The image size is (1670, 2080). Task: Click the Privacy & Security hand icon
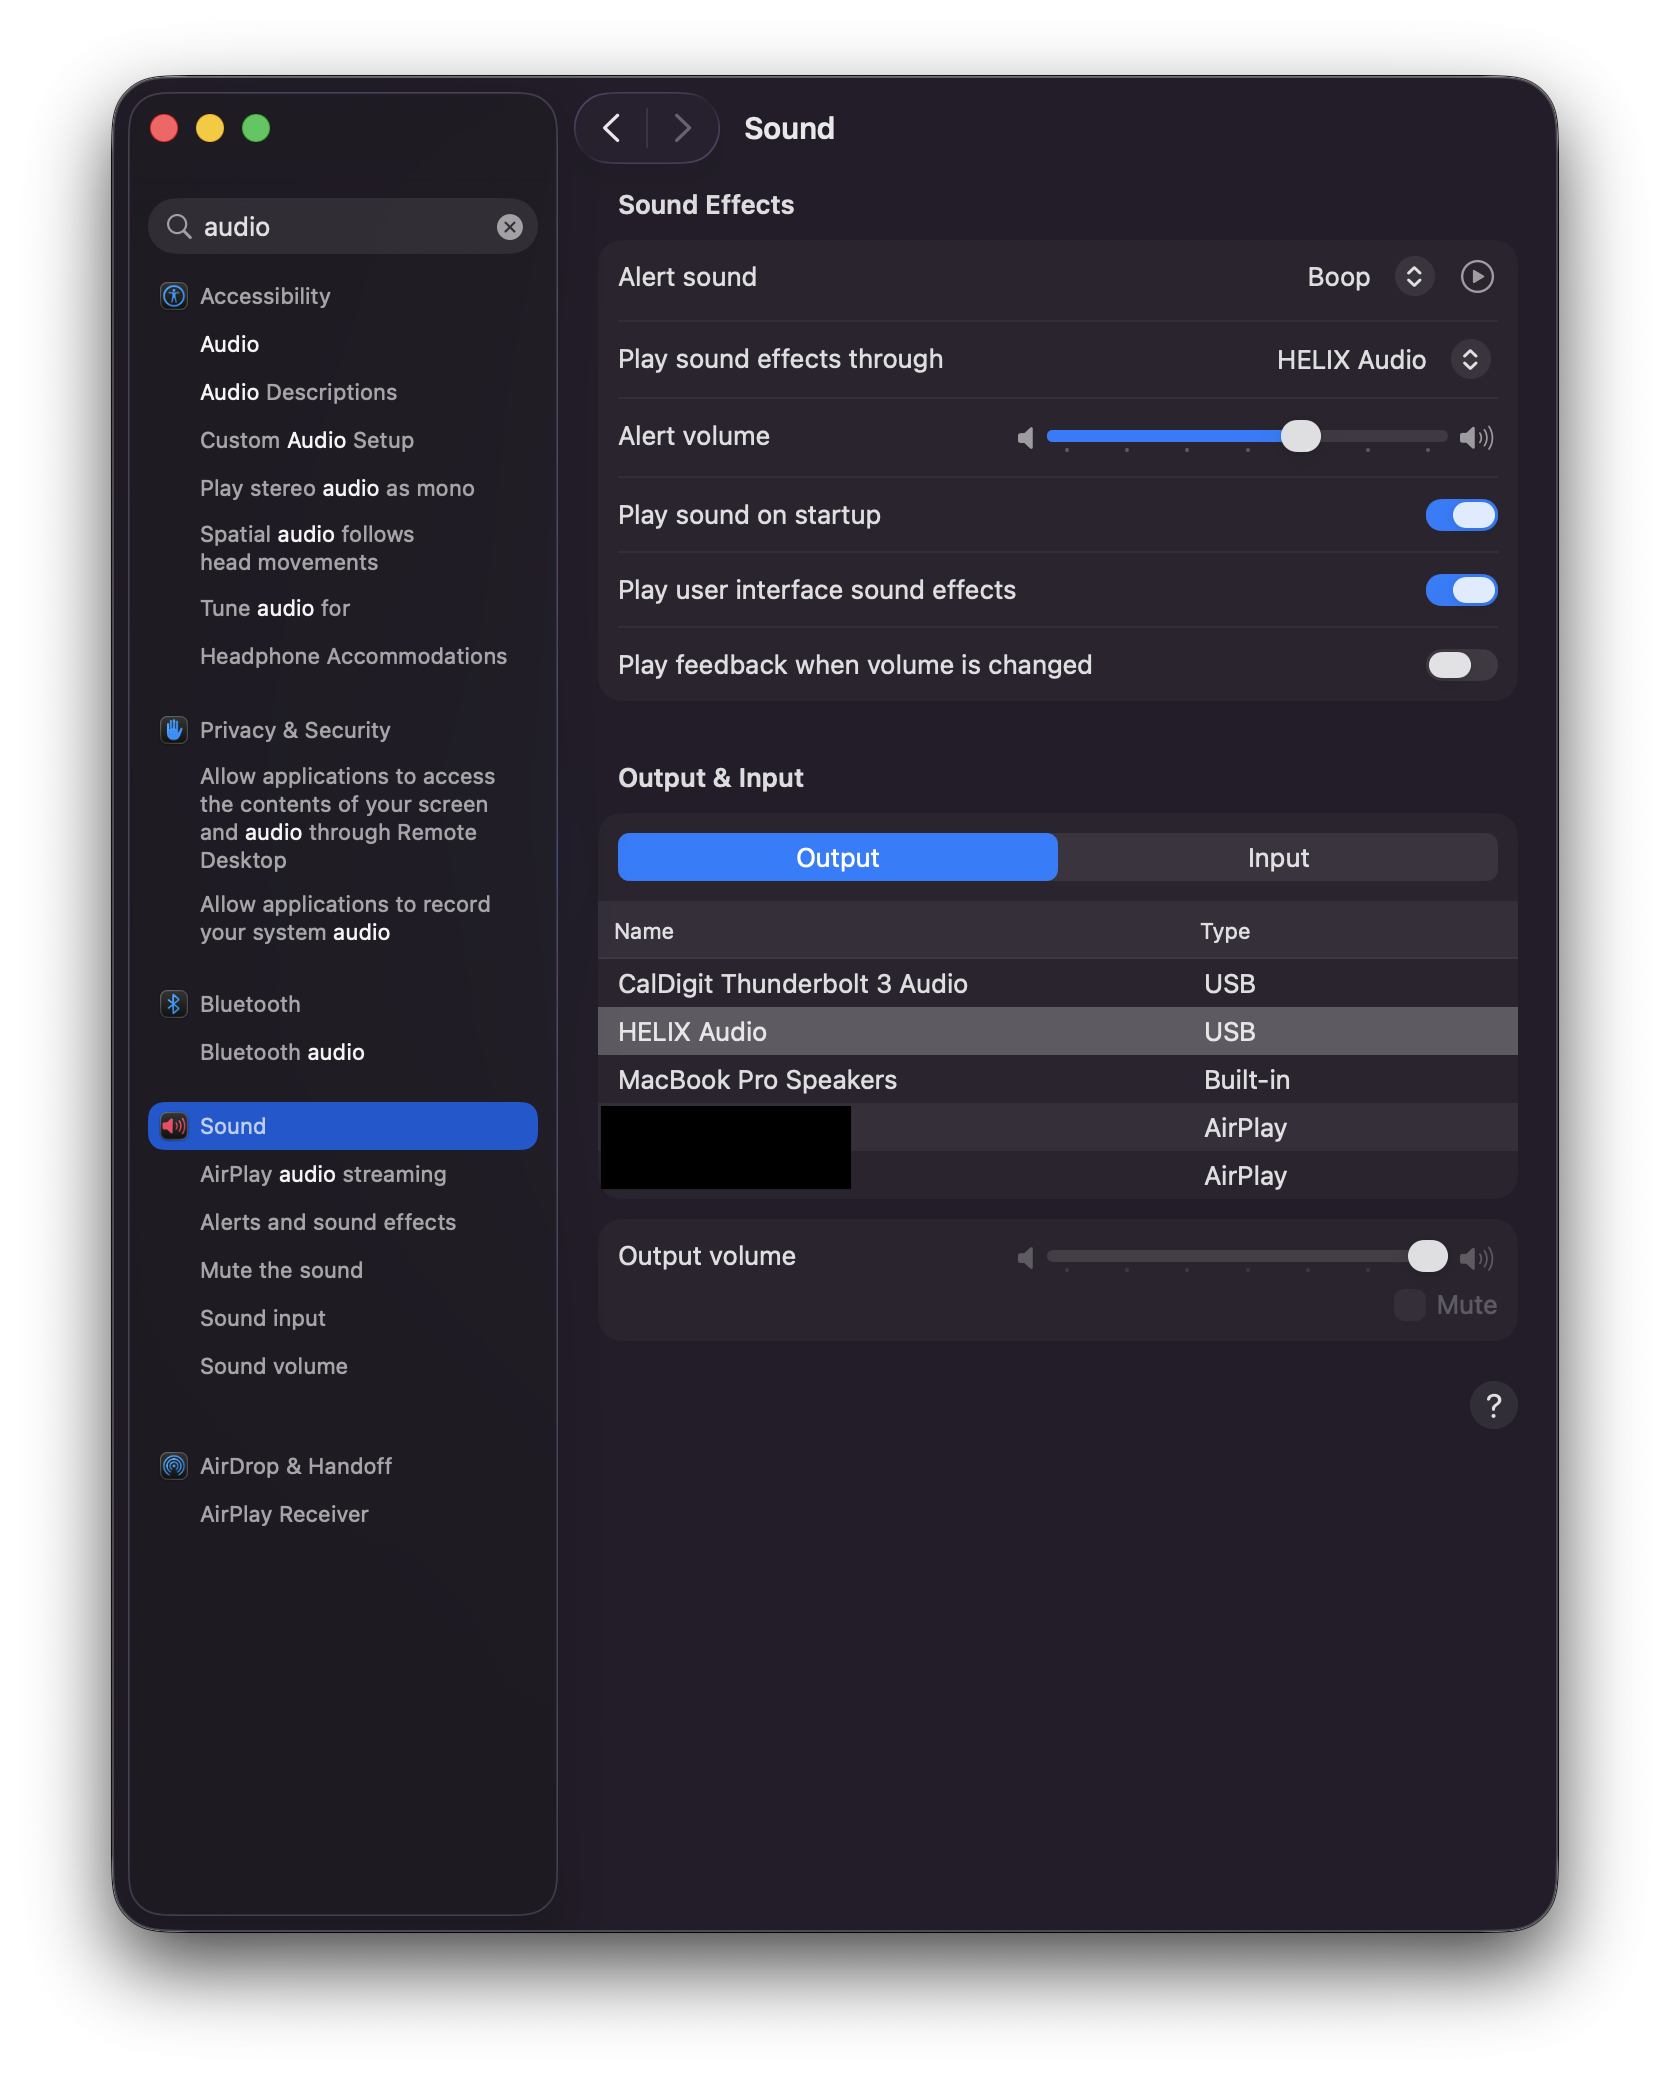coord(174,730)
